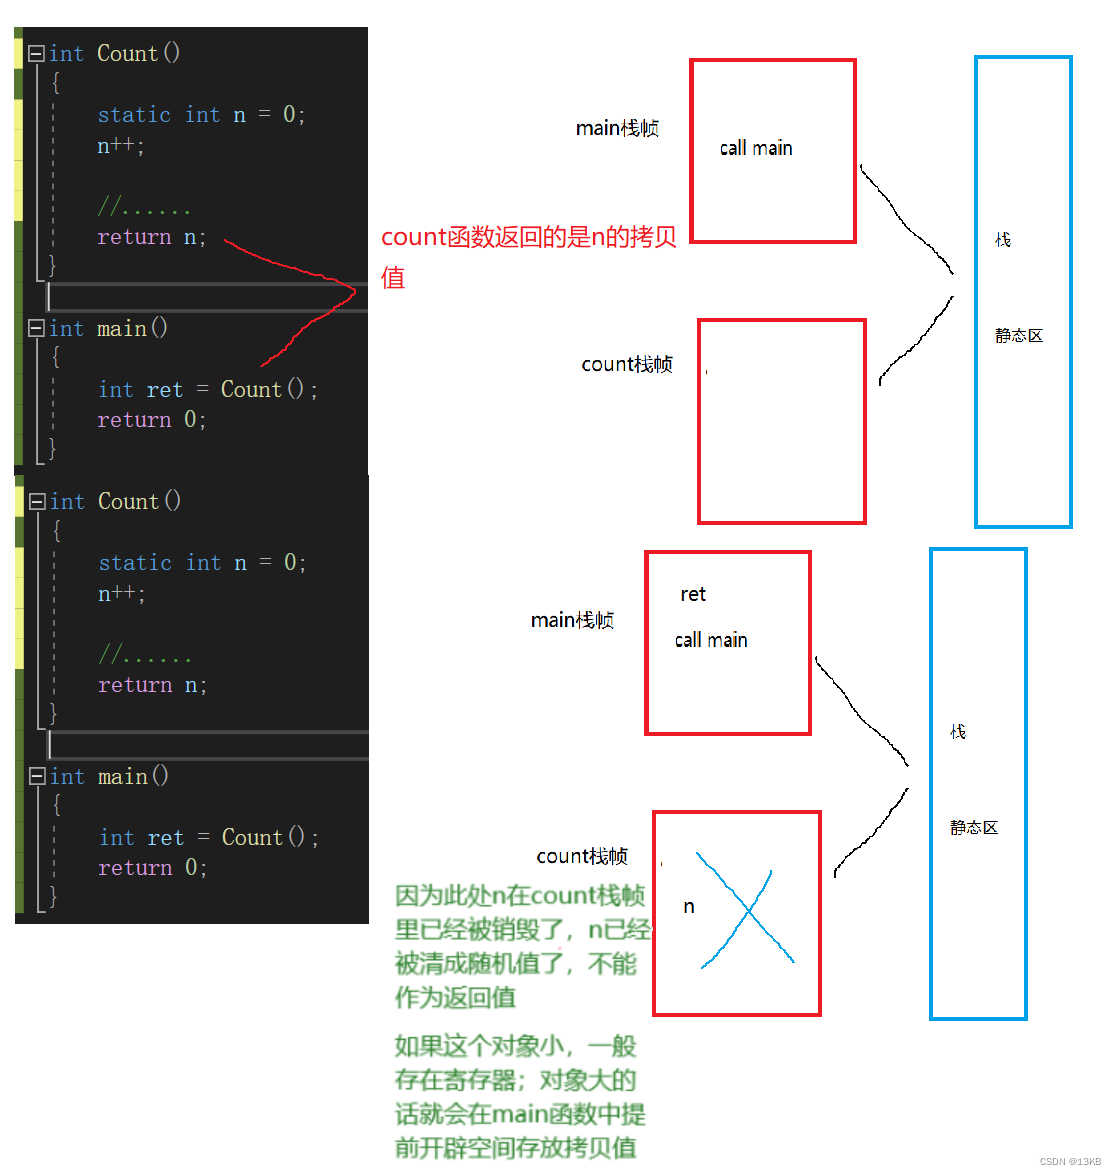Image resolution: width=1116 pixels, height=1175 pixels.
Task: Click 'count栈帧' label in the upper diagram
Action: [x=627, y=364]
